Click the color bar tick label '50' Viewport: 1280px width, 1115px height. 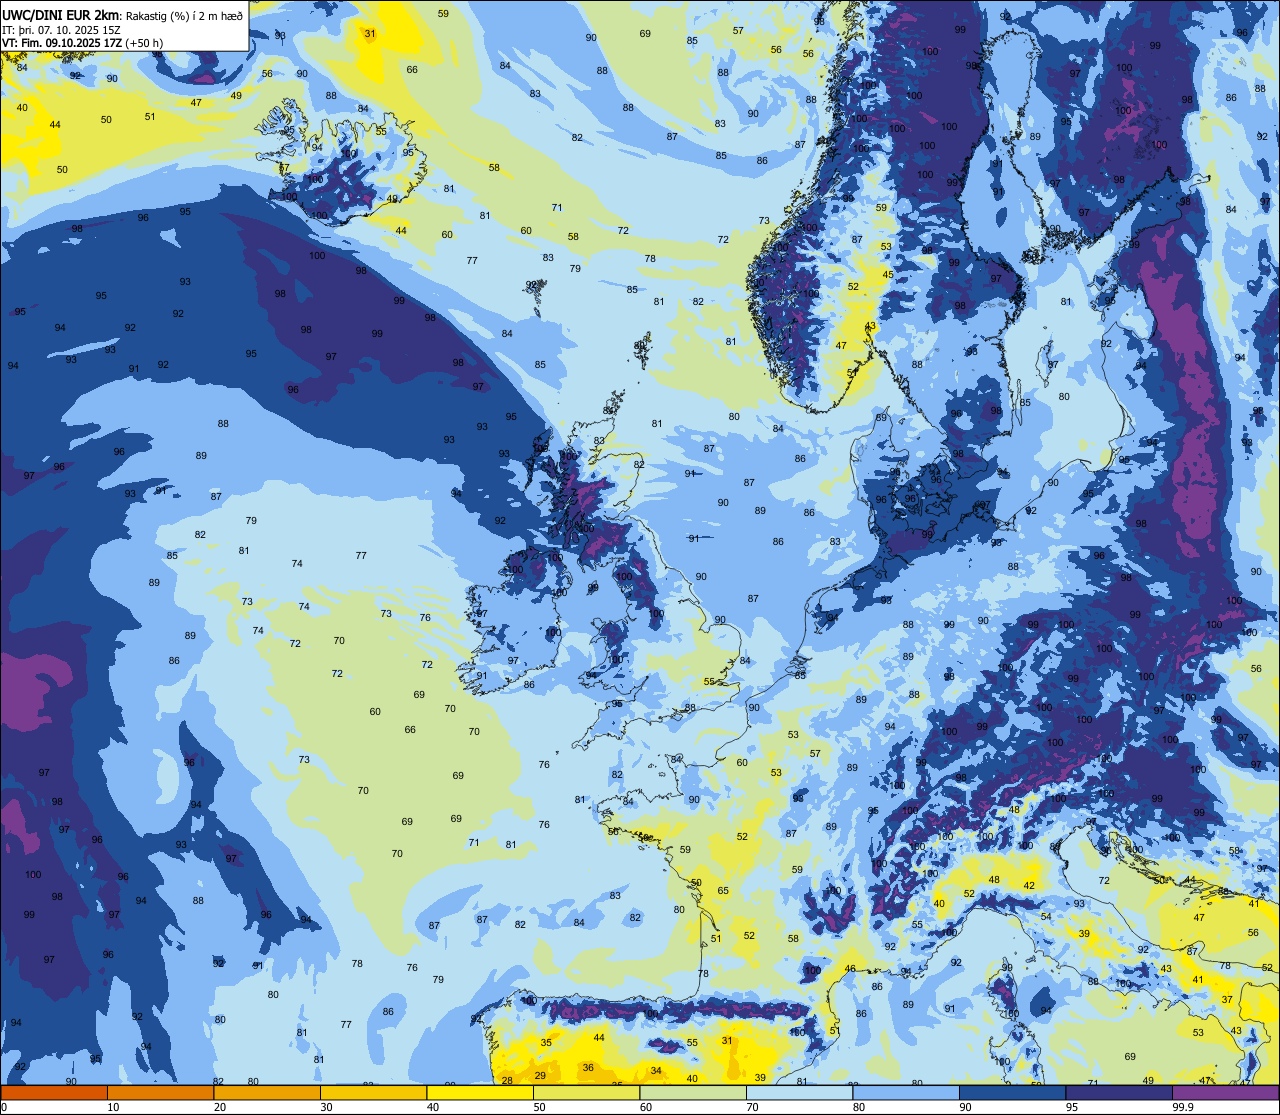click(539, 1107)
